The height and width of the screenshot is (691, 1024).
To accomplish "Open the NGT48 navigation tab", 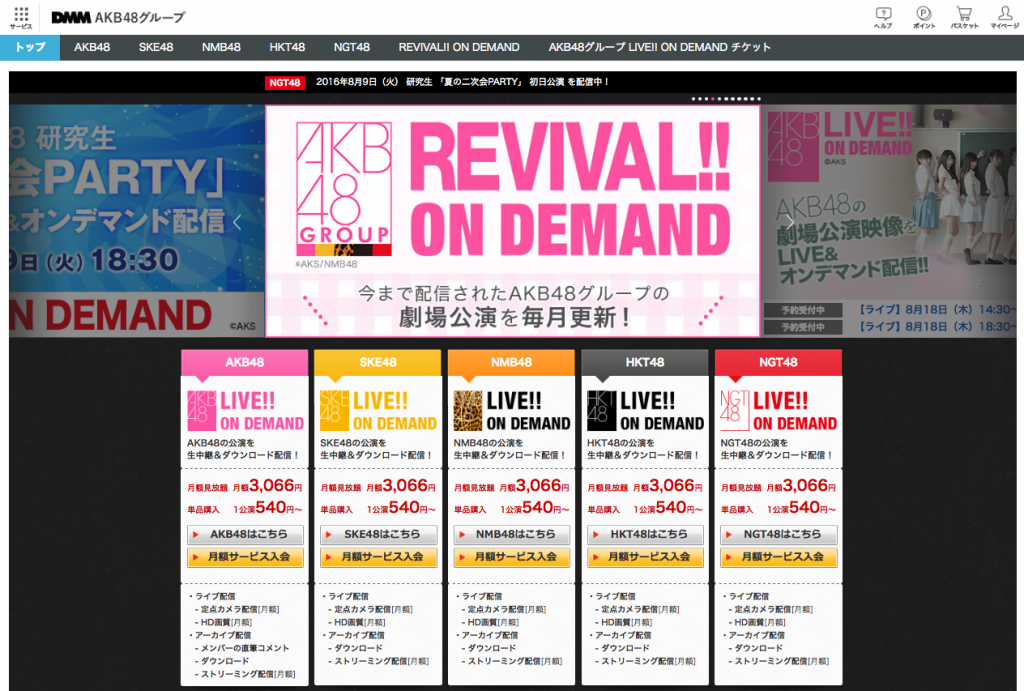I will pos(352,47).
